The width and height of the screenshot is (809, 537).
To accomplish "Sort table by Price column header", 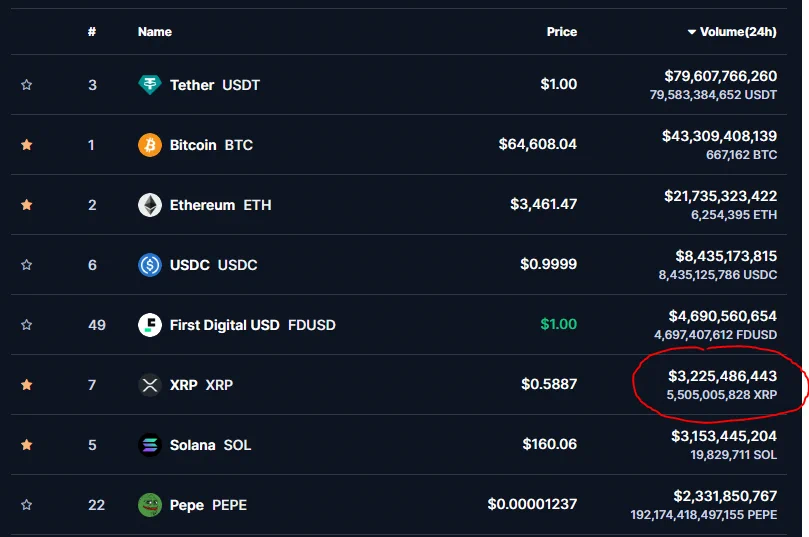I will coord(561,32).
